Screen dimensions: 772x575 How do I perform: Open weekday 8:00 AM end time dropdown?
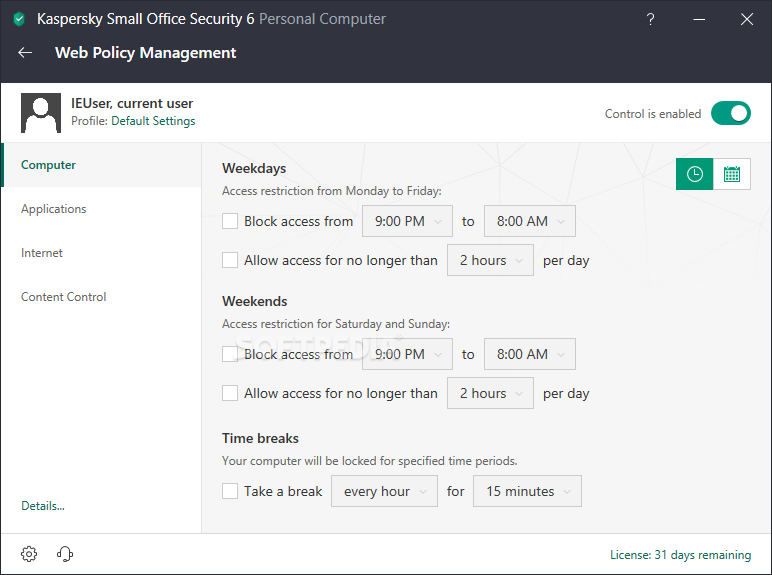point(530,221)
